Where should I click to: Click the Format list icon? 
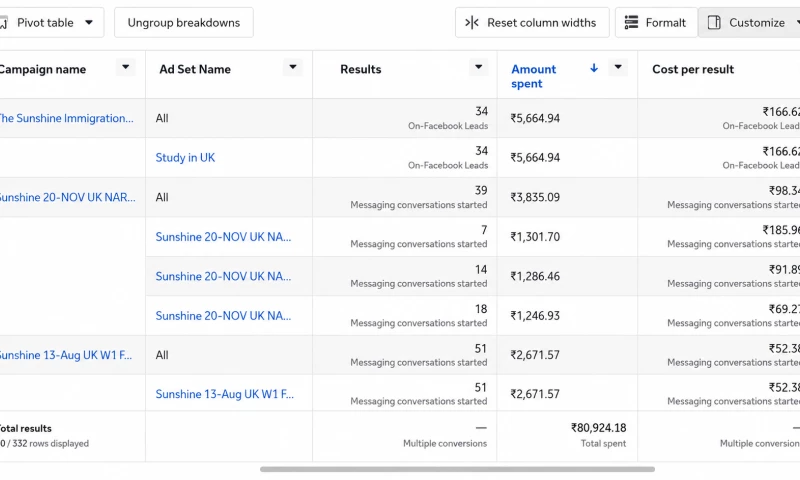(x=632, y=22)
